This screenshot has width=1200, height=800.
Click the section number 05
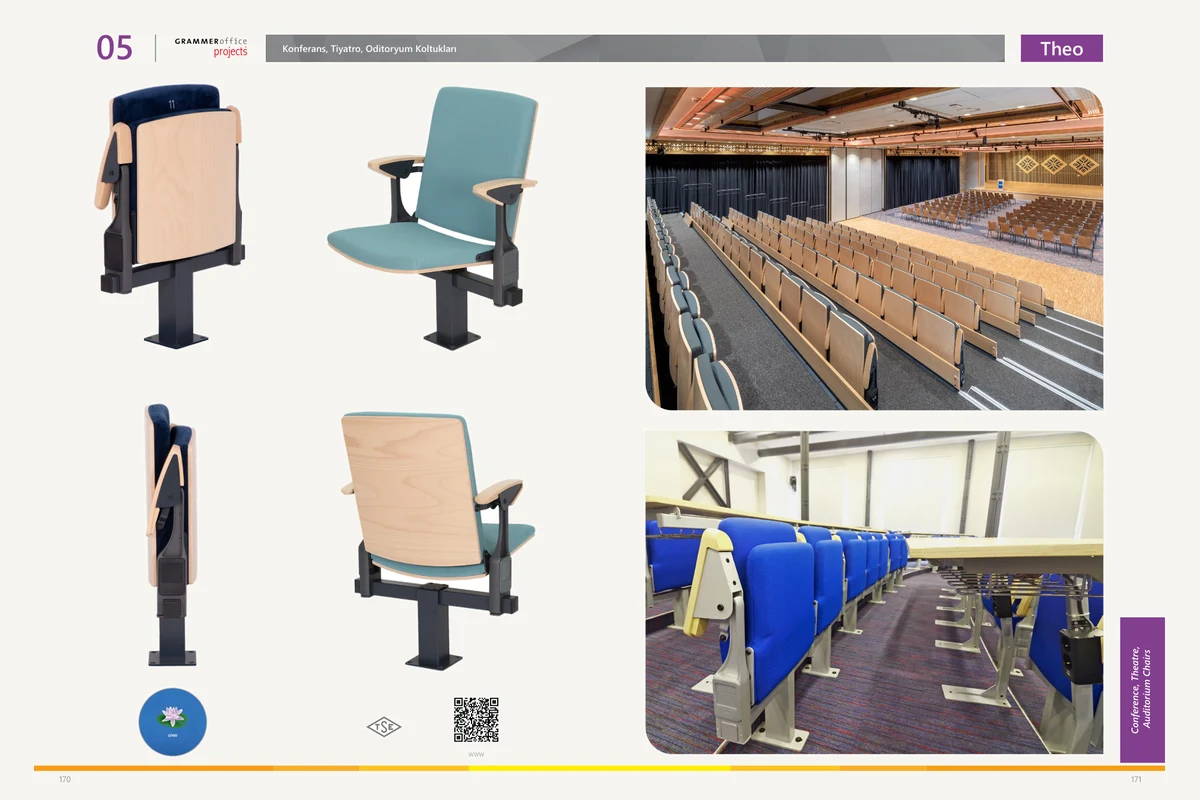tap(115, 48)
